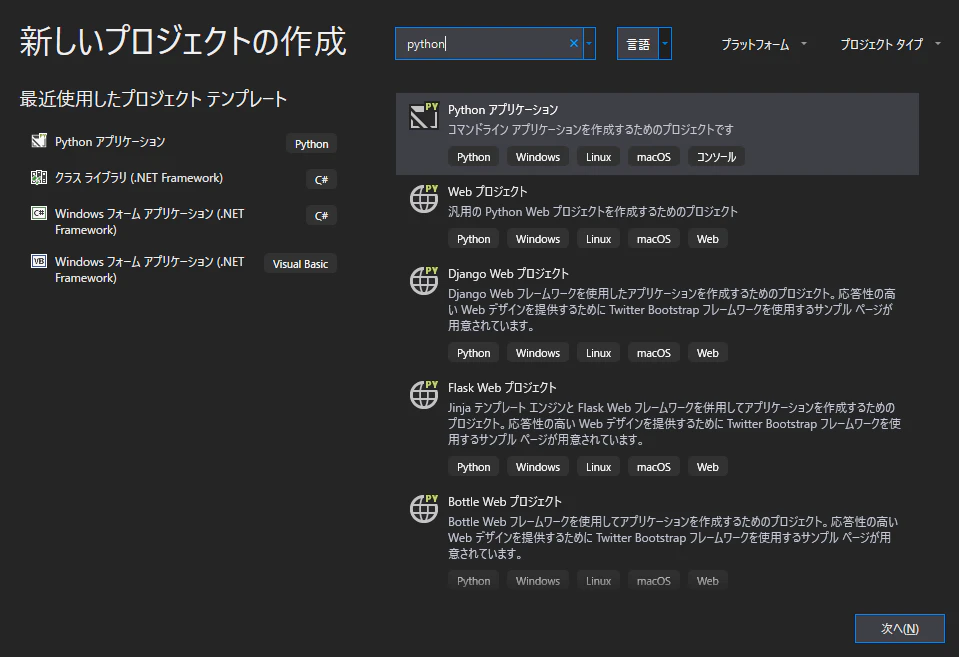Click the Jinja テンプレート Flask description text
The image size is (959, 657).
point(674,423)
